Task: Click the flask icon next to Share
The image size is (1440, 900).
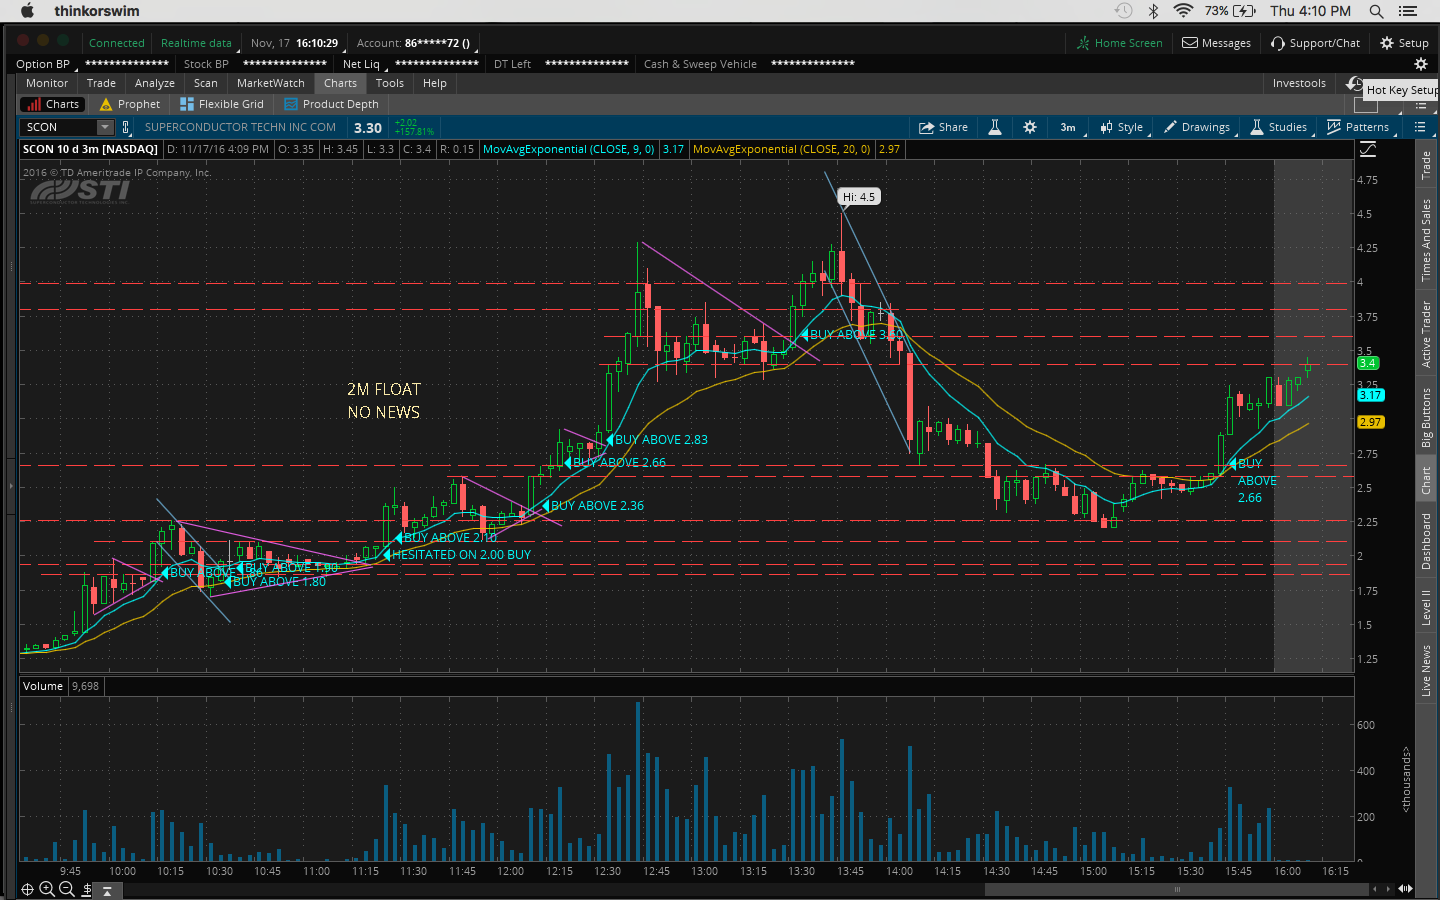Action: tap(995, 127)
